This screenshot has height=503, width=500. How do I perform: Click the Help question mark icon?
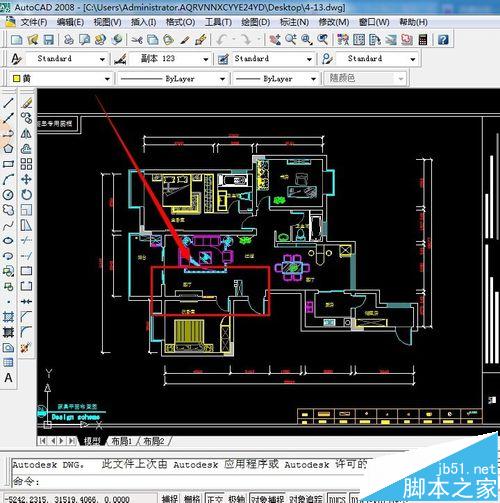[x=443, y=40]
